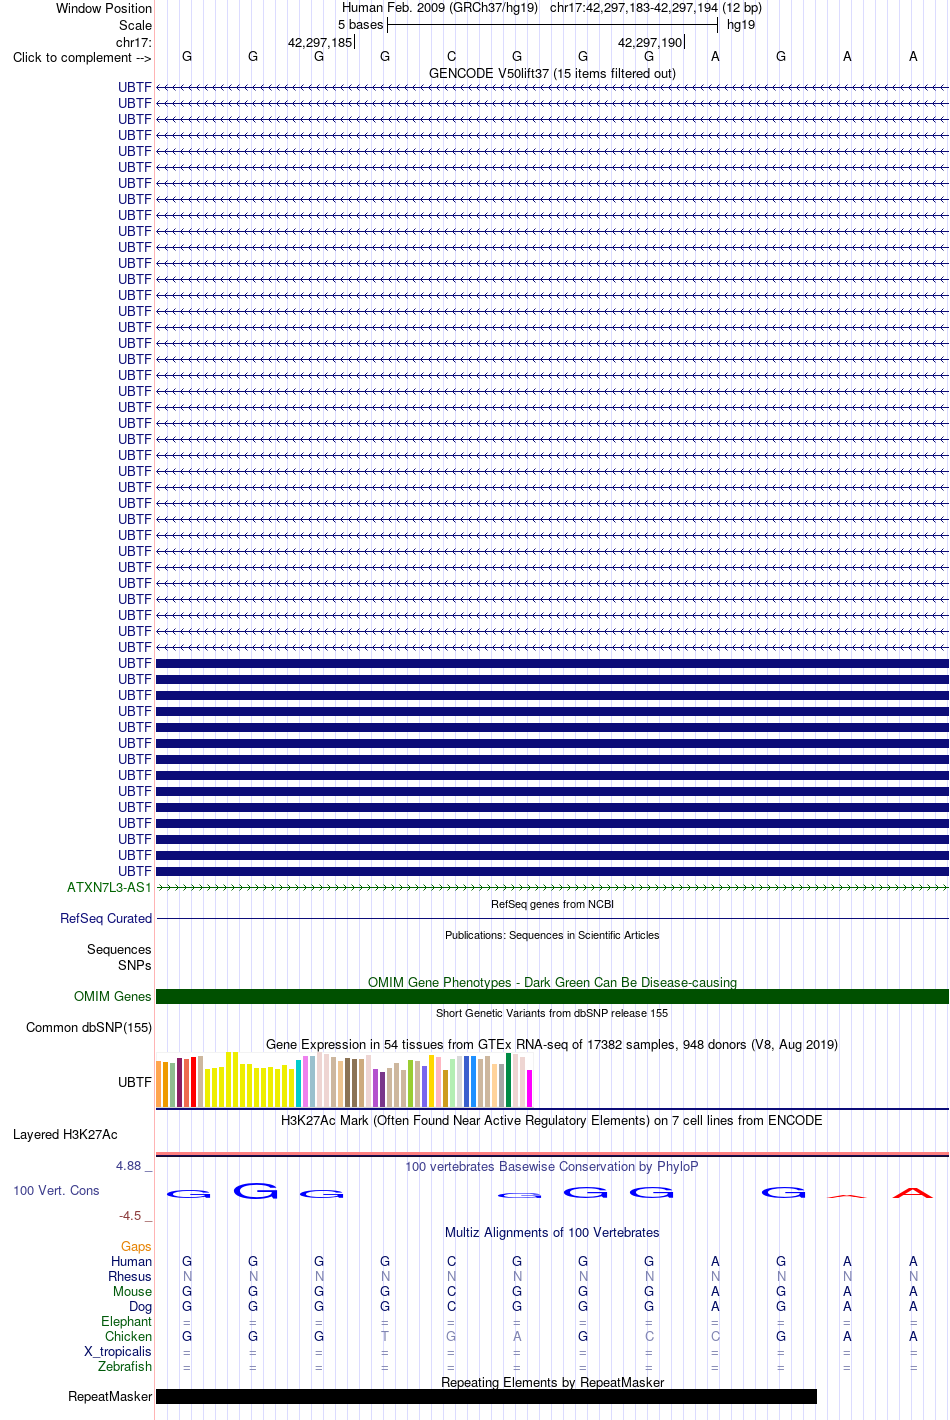Open the RefSeq Curated track label
Image resolution: width=950 pixels, height=1420 pixels.
[x=106, y=918]
